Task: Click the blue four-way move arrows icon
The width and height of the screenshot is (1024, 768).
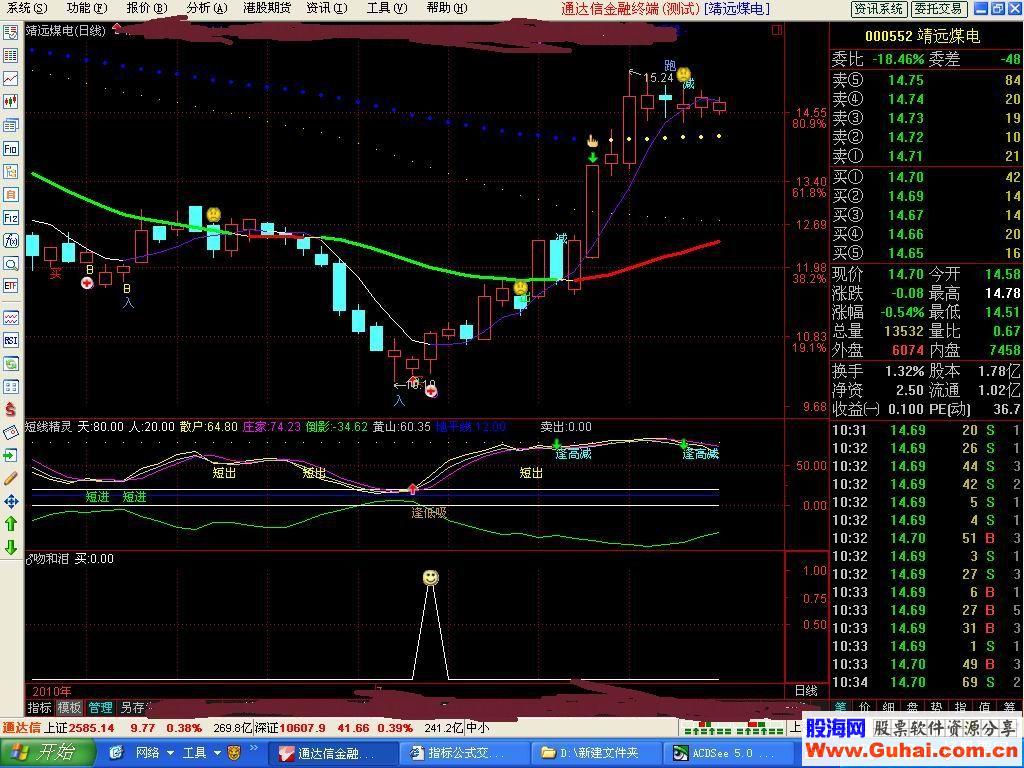Action: coord(10,501)
